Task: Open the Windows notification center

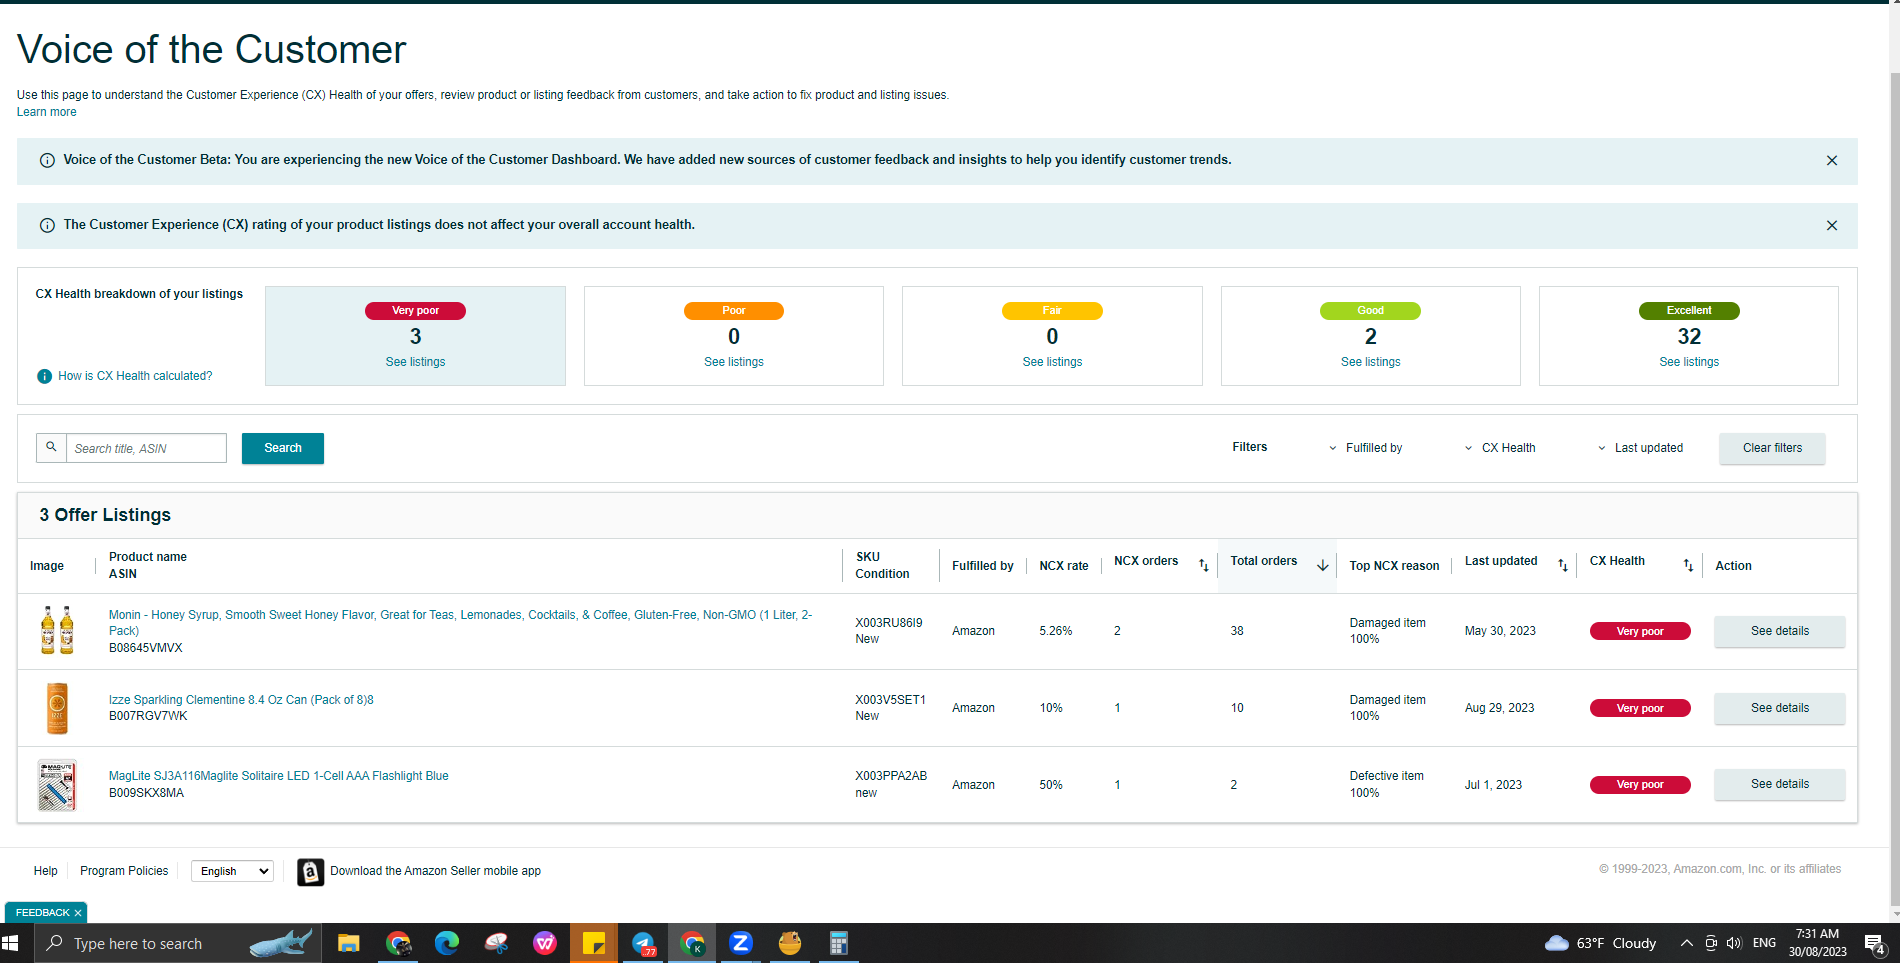Action: pos(1875,943)
